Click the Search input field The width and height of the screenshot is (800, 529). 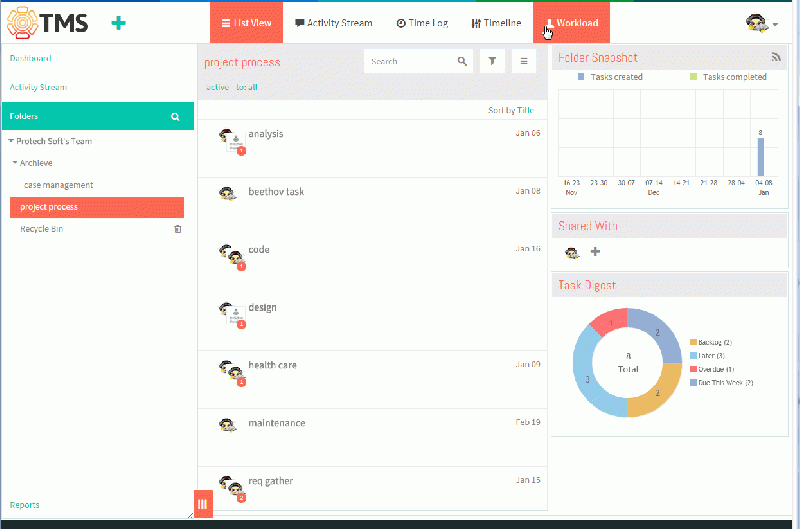tap(411, 61)
